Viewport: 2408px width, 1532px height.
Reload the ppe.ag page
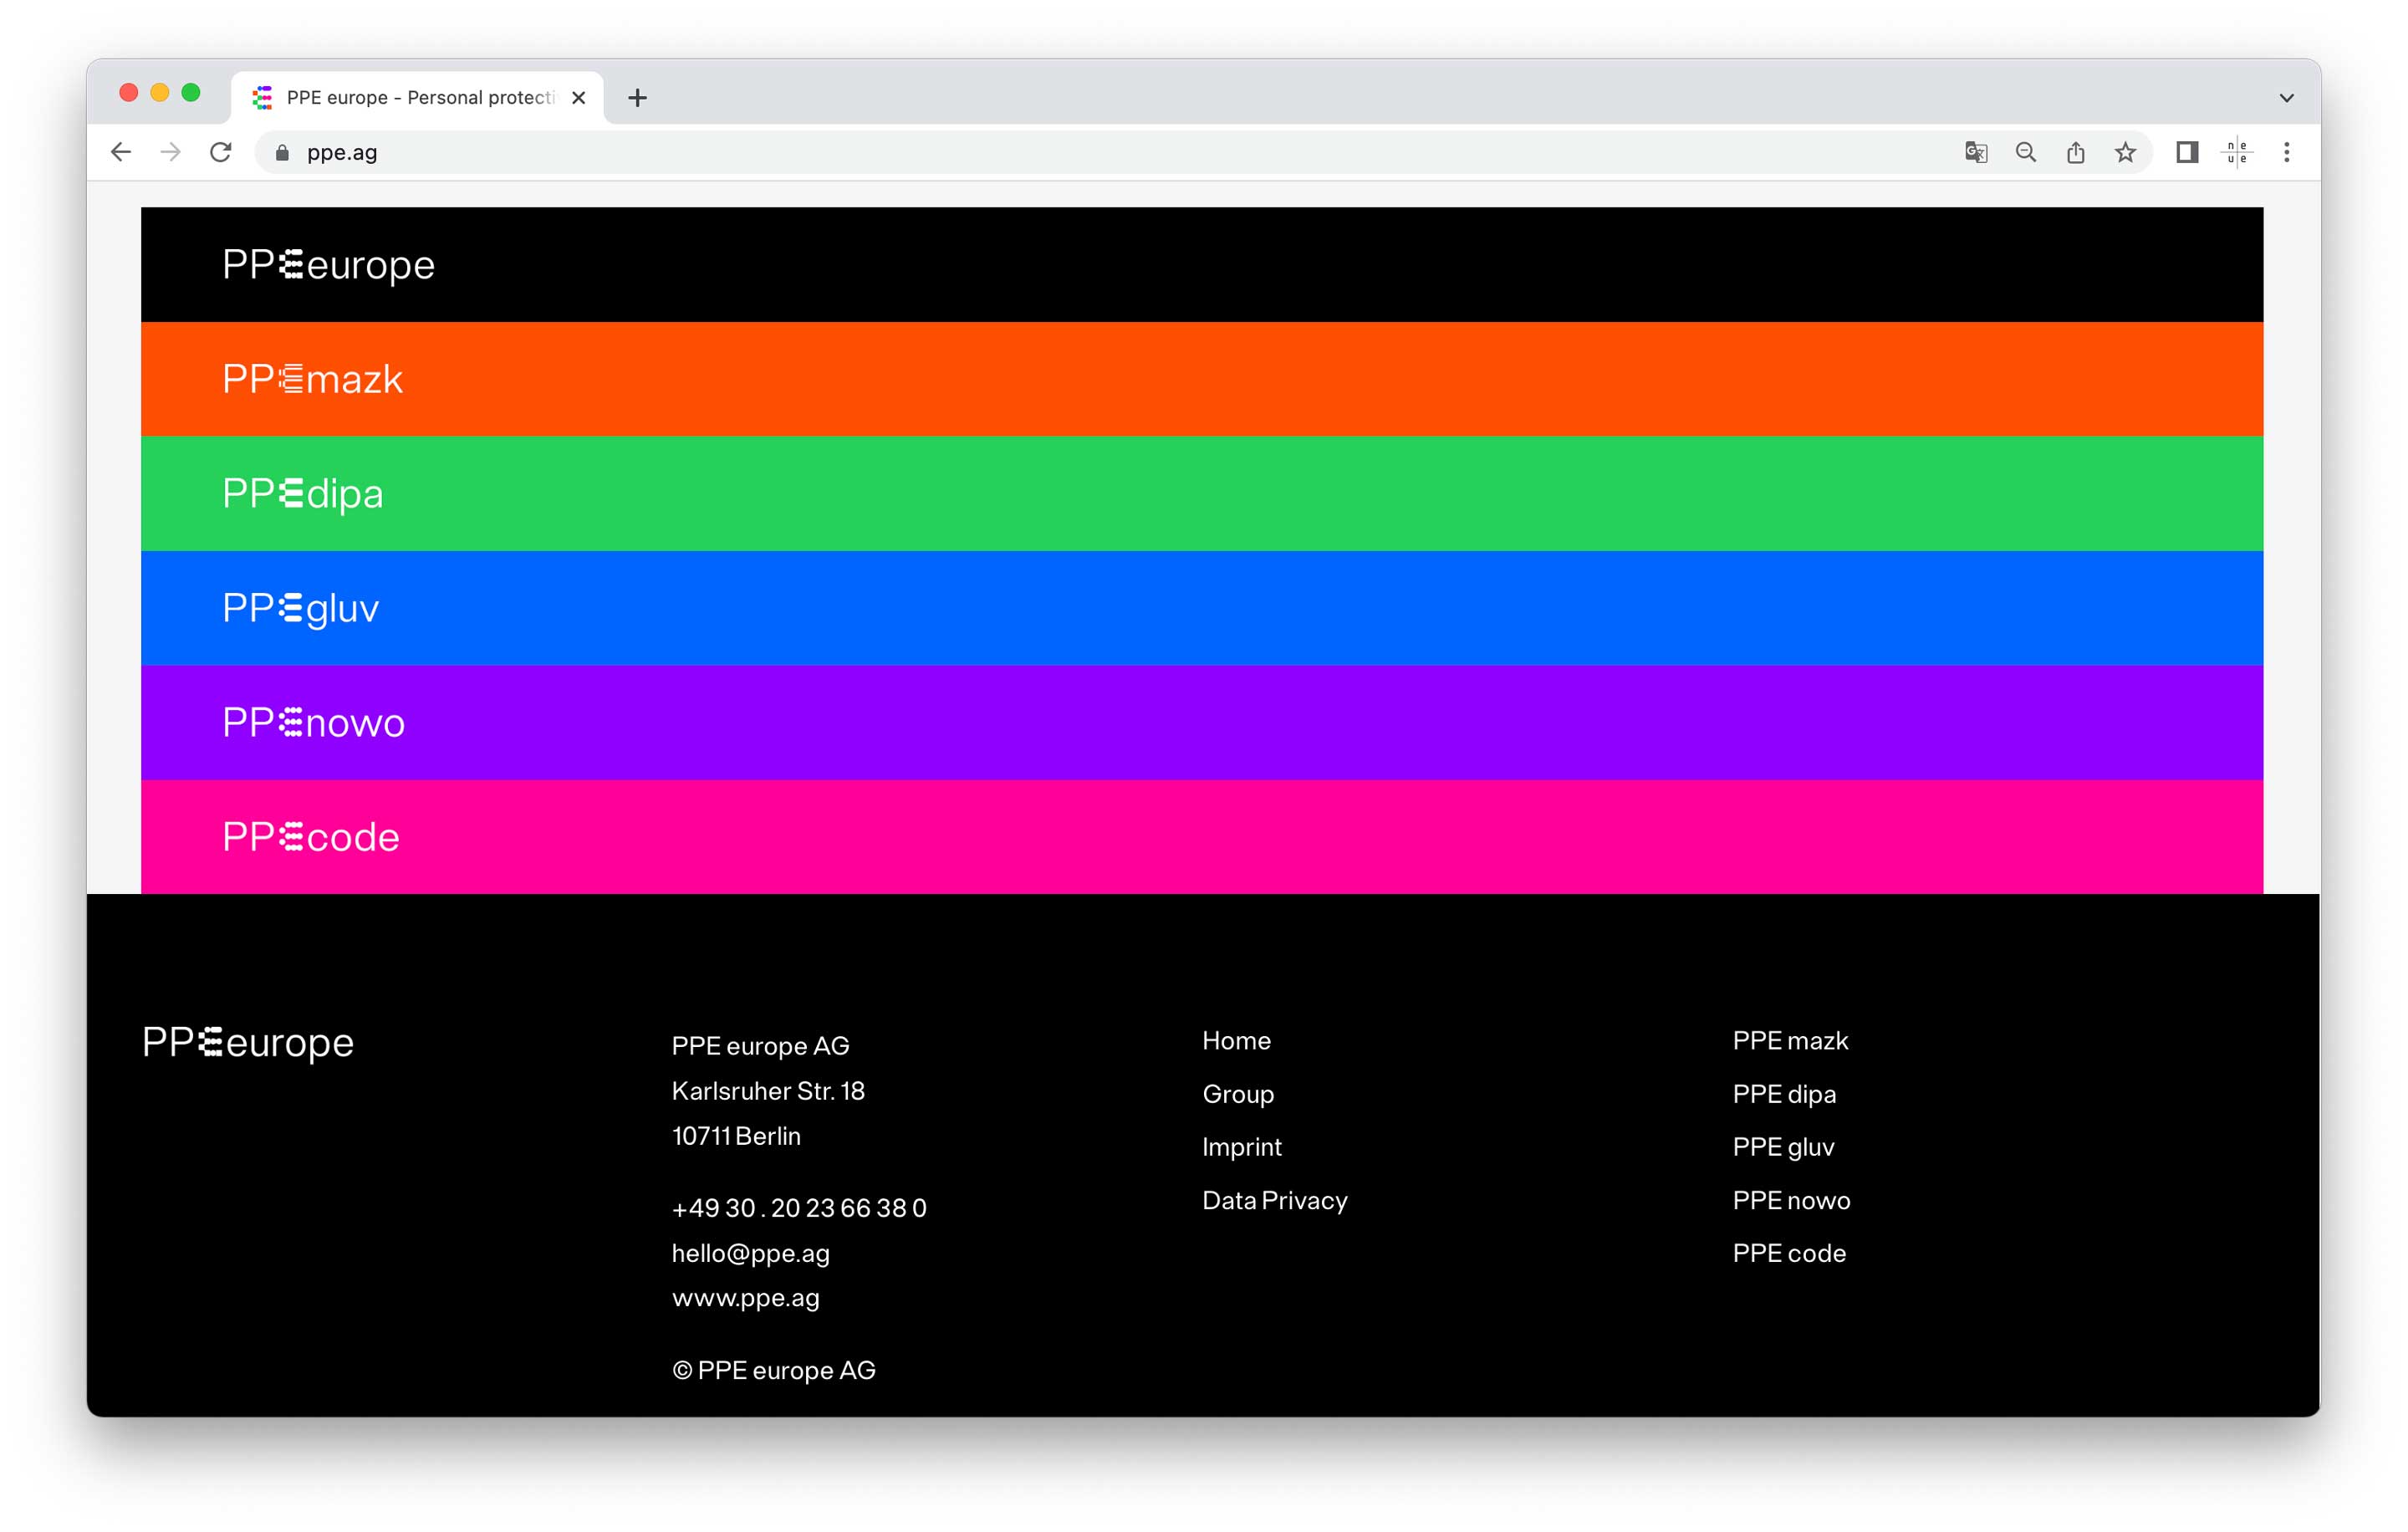tap(221, 152)
